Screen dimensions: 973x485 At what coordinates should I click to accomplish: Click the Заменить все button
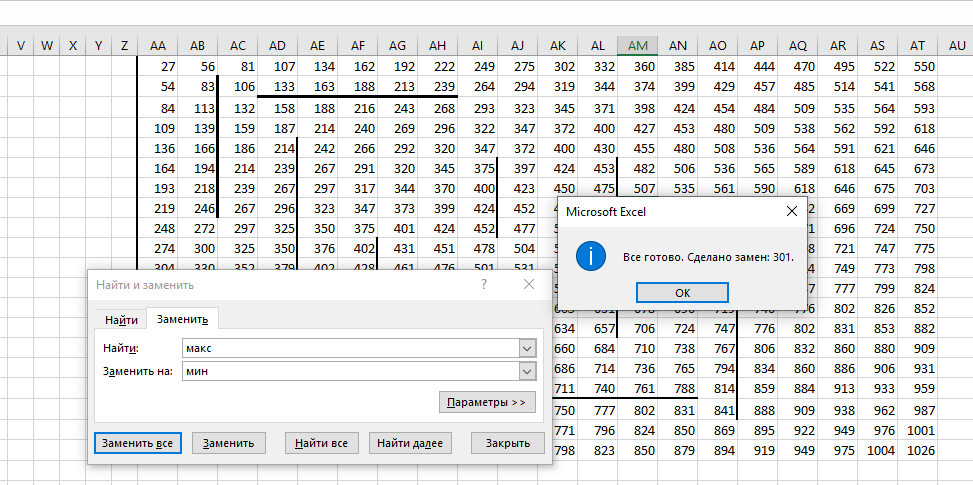[138, 443]
